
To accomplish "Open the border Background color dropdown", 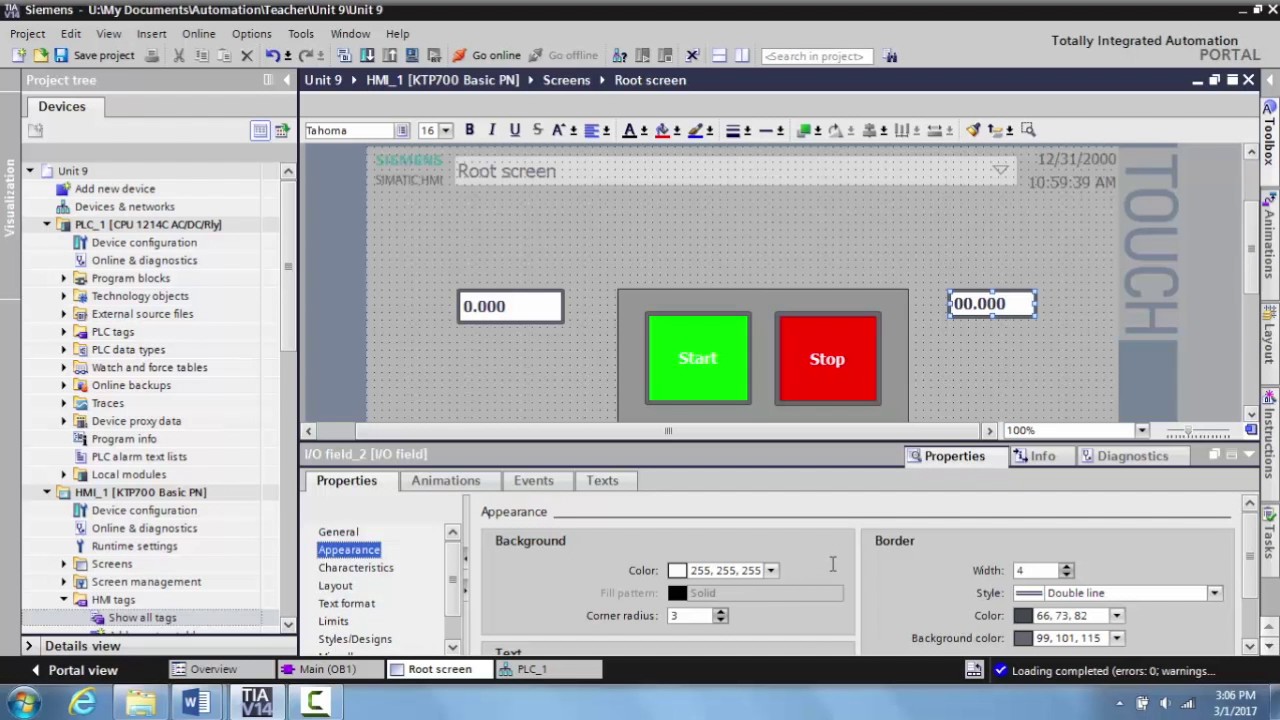I will pyautogui.click(x=1116, y=638).
